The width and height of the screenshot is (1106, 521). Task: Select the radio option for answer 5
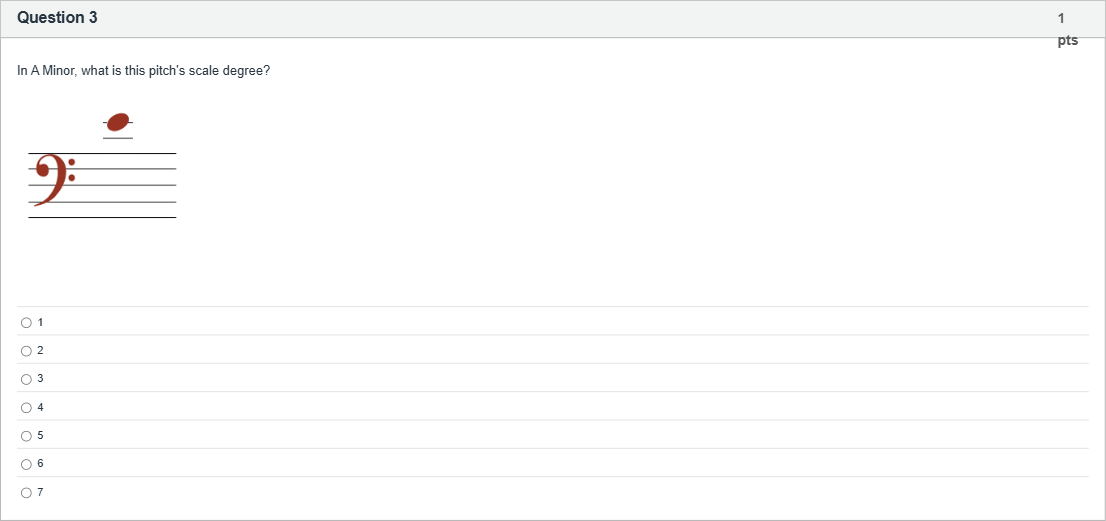point(26,436)
